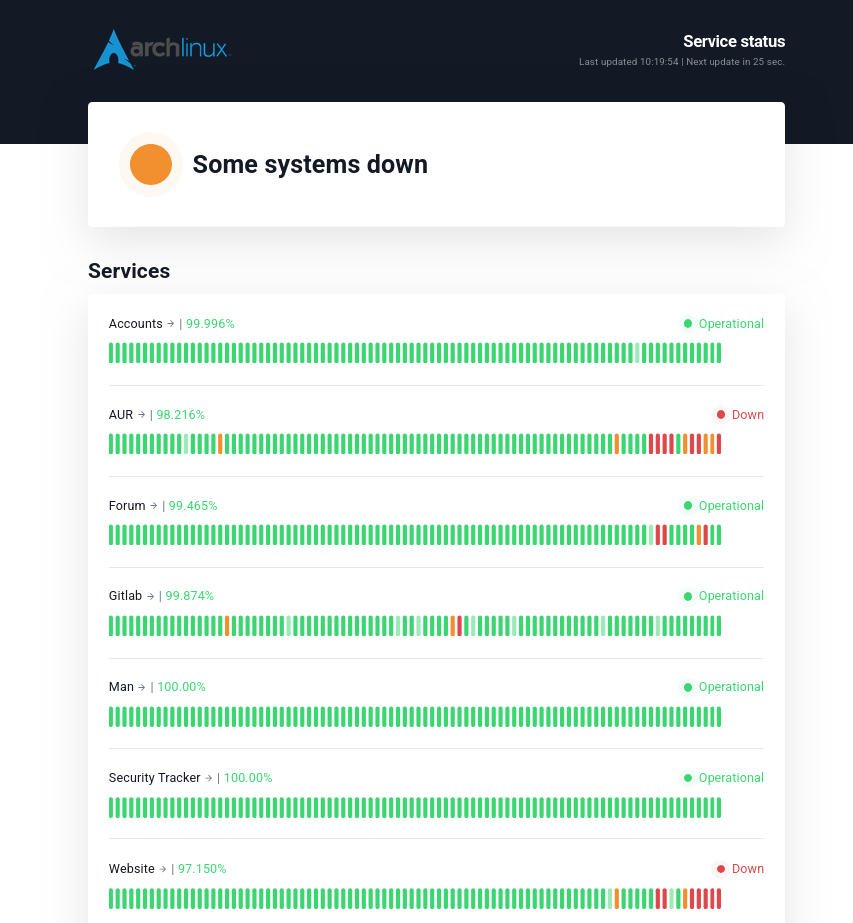Open the Man service link

(x=121, y=687)
